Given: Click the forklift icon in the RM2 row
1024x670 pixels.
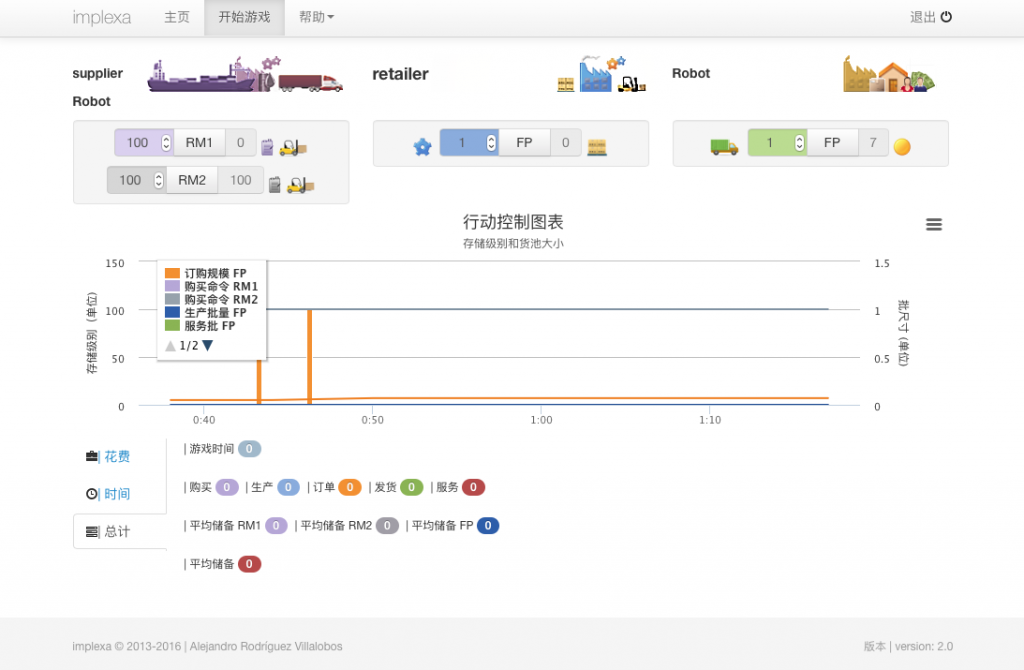Looking at the screenshot, I should pyautogui.click(x=300, y=184).
